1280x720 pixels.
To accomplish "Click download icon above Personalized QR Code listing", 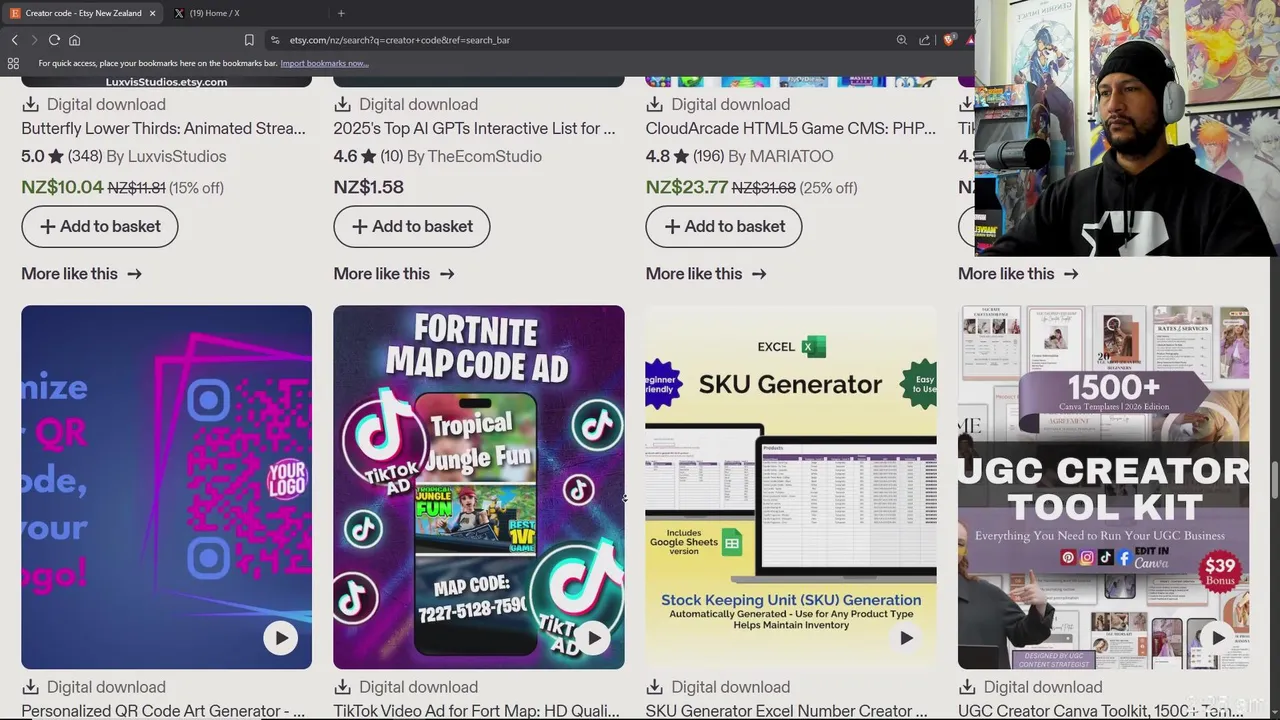I will click(x=30, y=687).
